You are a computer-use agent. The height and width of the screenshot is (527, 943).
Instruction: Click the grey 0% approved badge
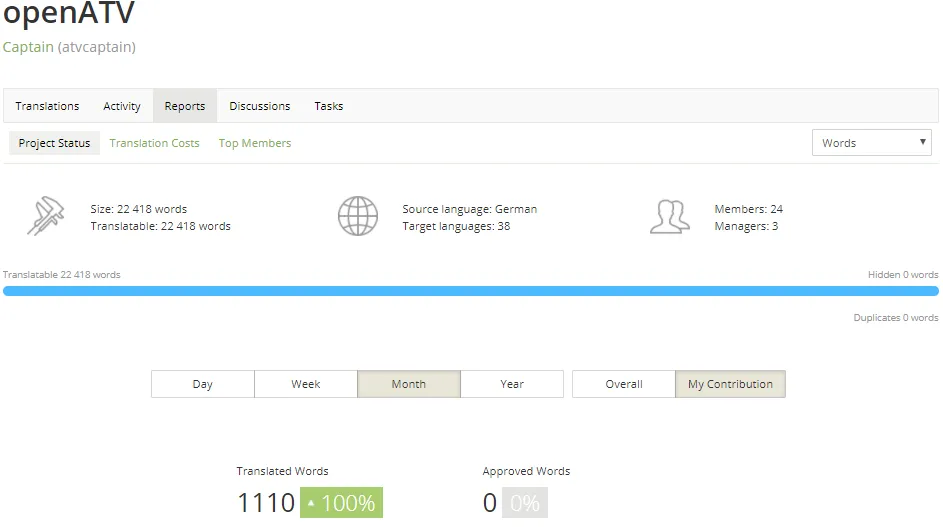click(525, 502)
